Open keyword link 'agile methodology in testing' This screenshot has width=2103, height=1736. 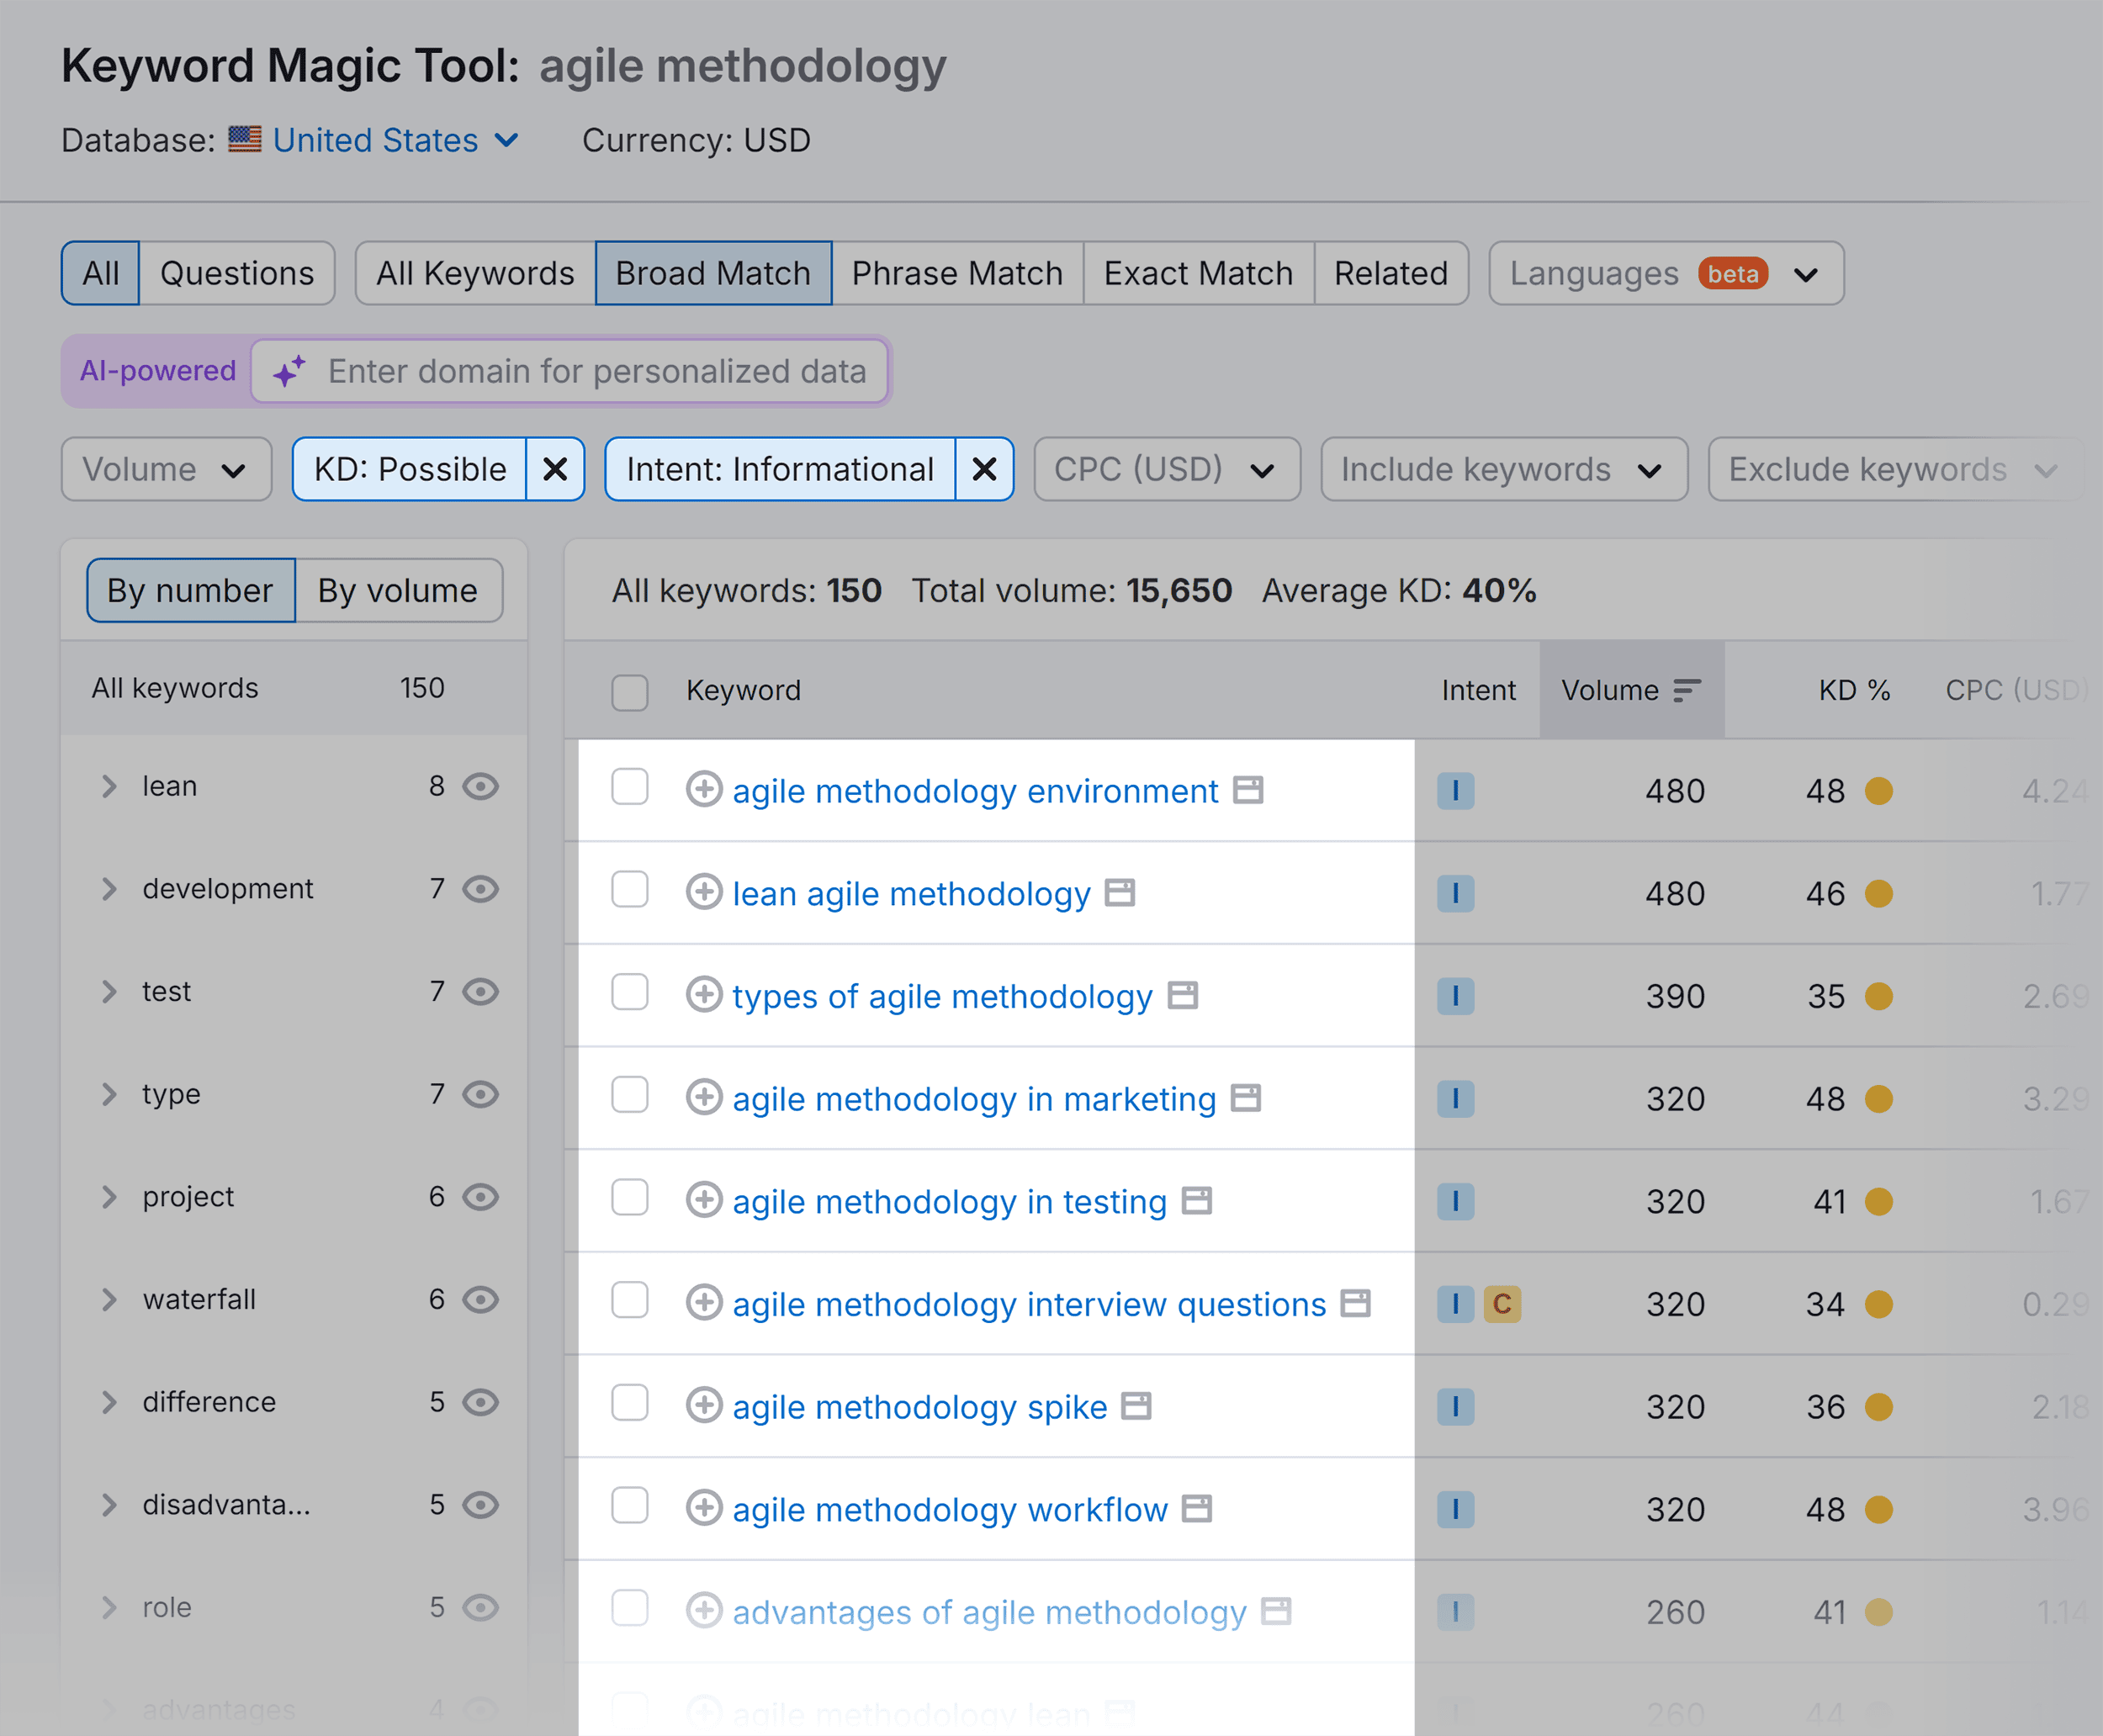(950, 1201)
